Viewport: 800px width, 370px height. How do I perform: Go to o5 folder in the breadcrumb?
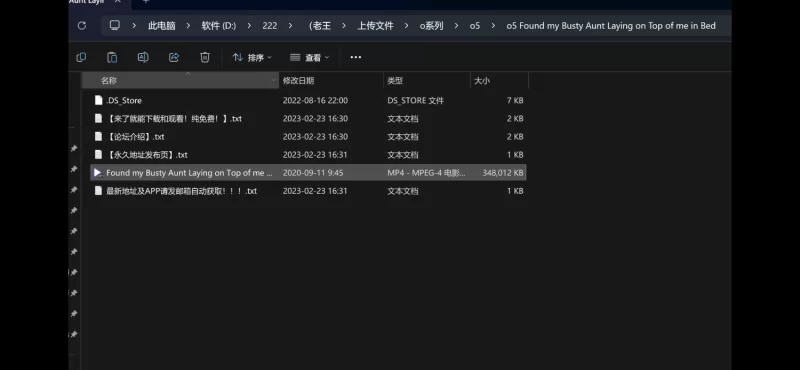point(475,26)
